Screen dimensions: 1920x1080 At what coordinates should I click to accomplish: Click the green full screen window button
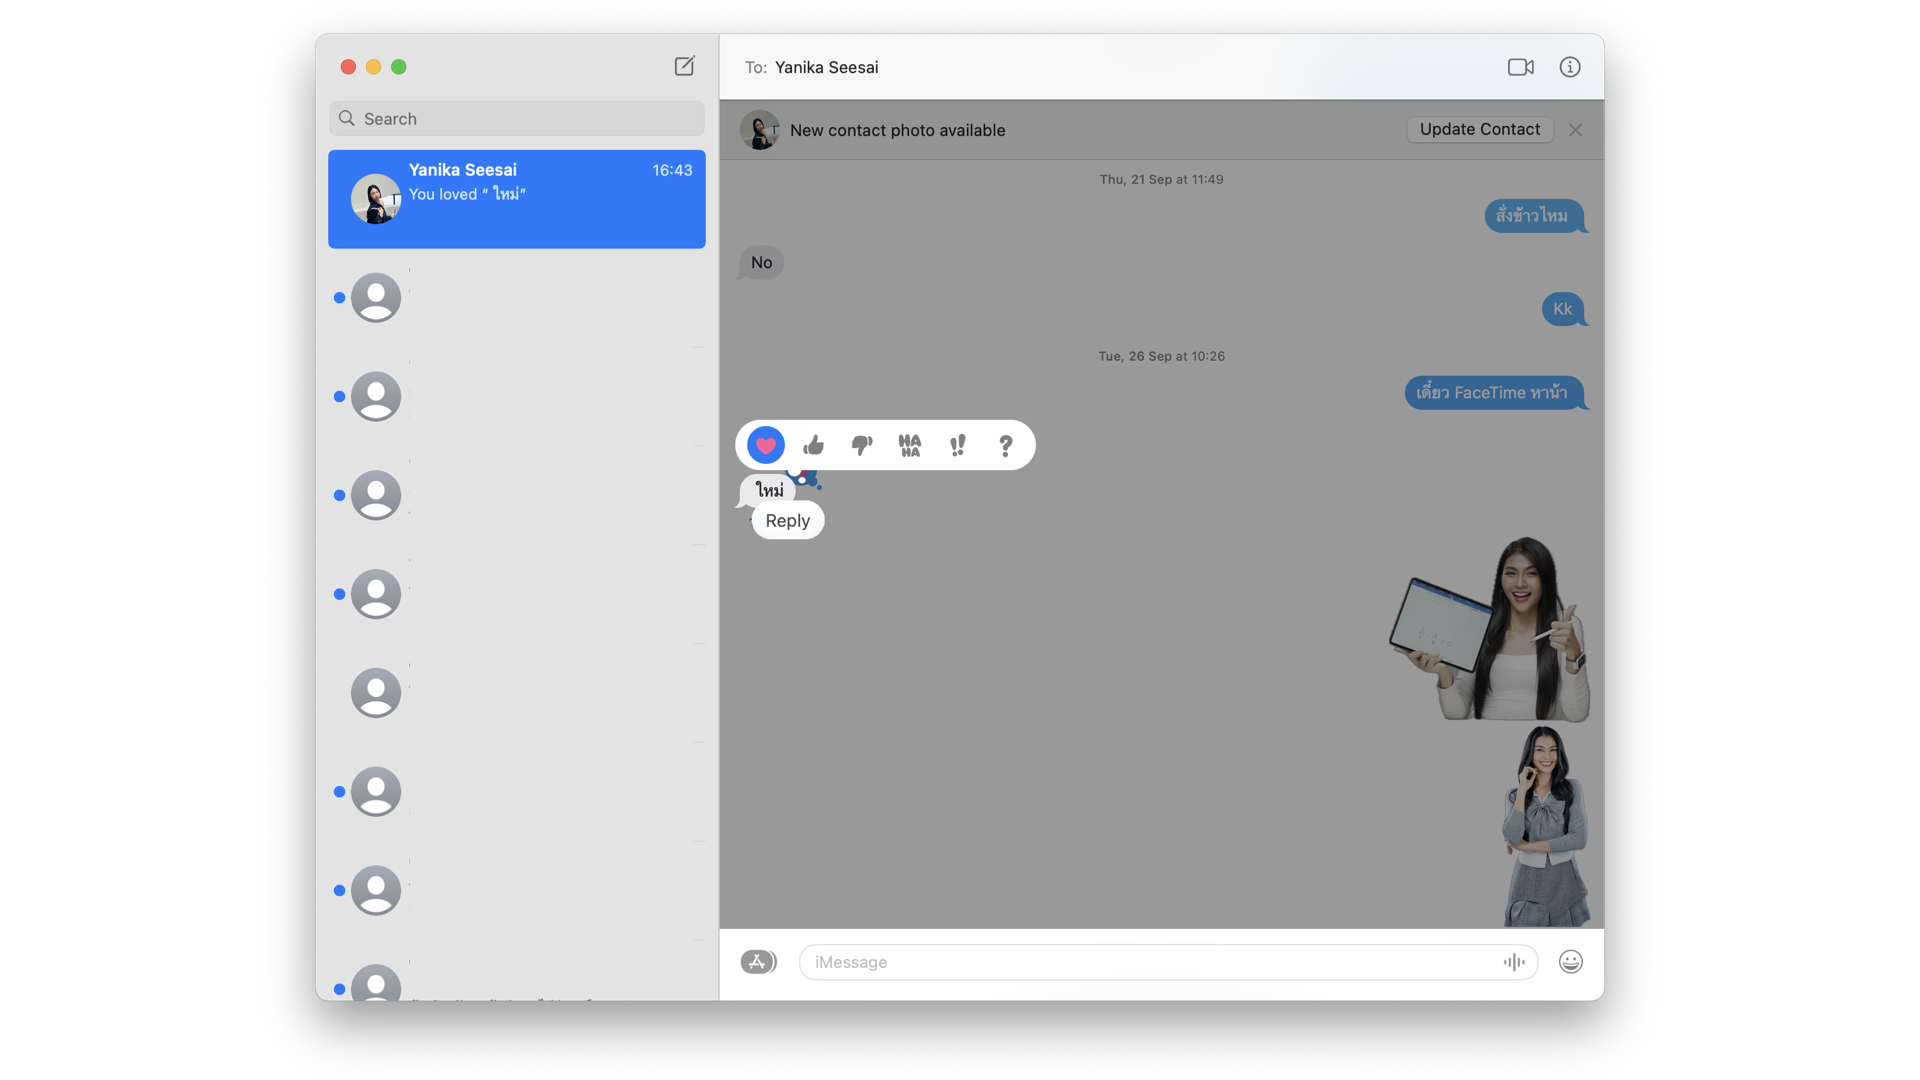(399, 67)
